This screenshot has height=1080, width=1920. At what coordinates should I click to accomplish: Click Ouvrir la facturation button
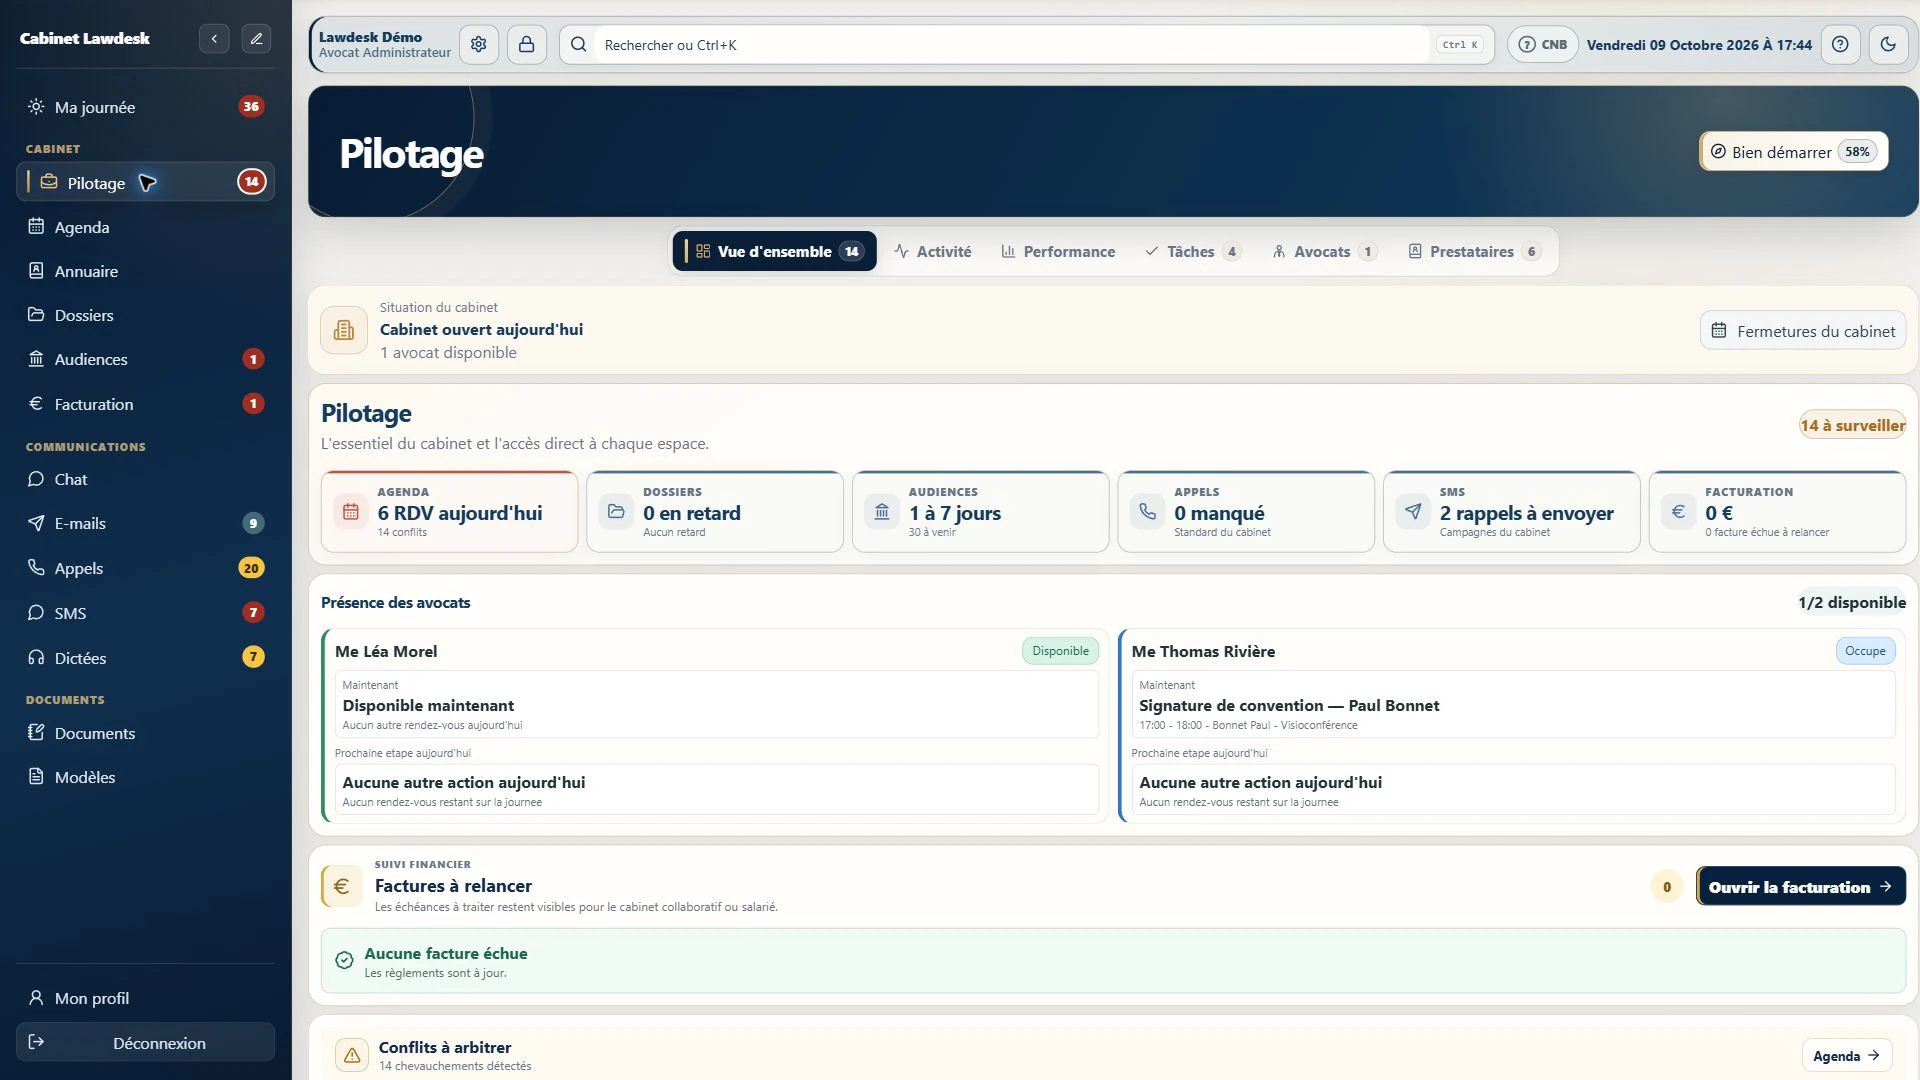click(1801, 887)
